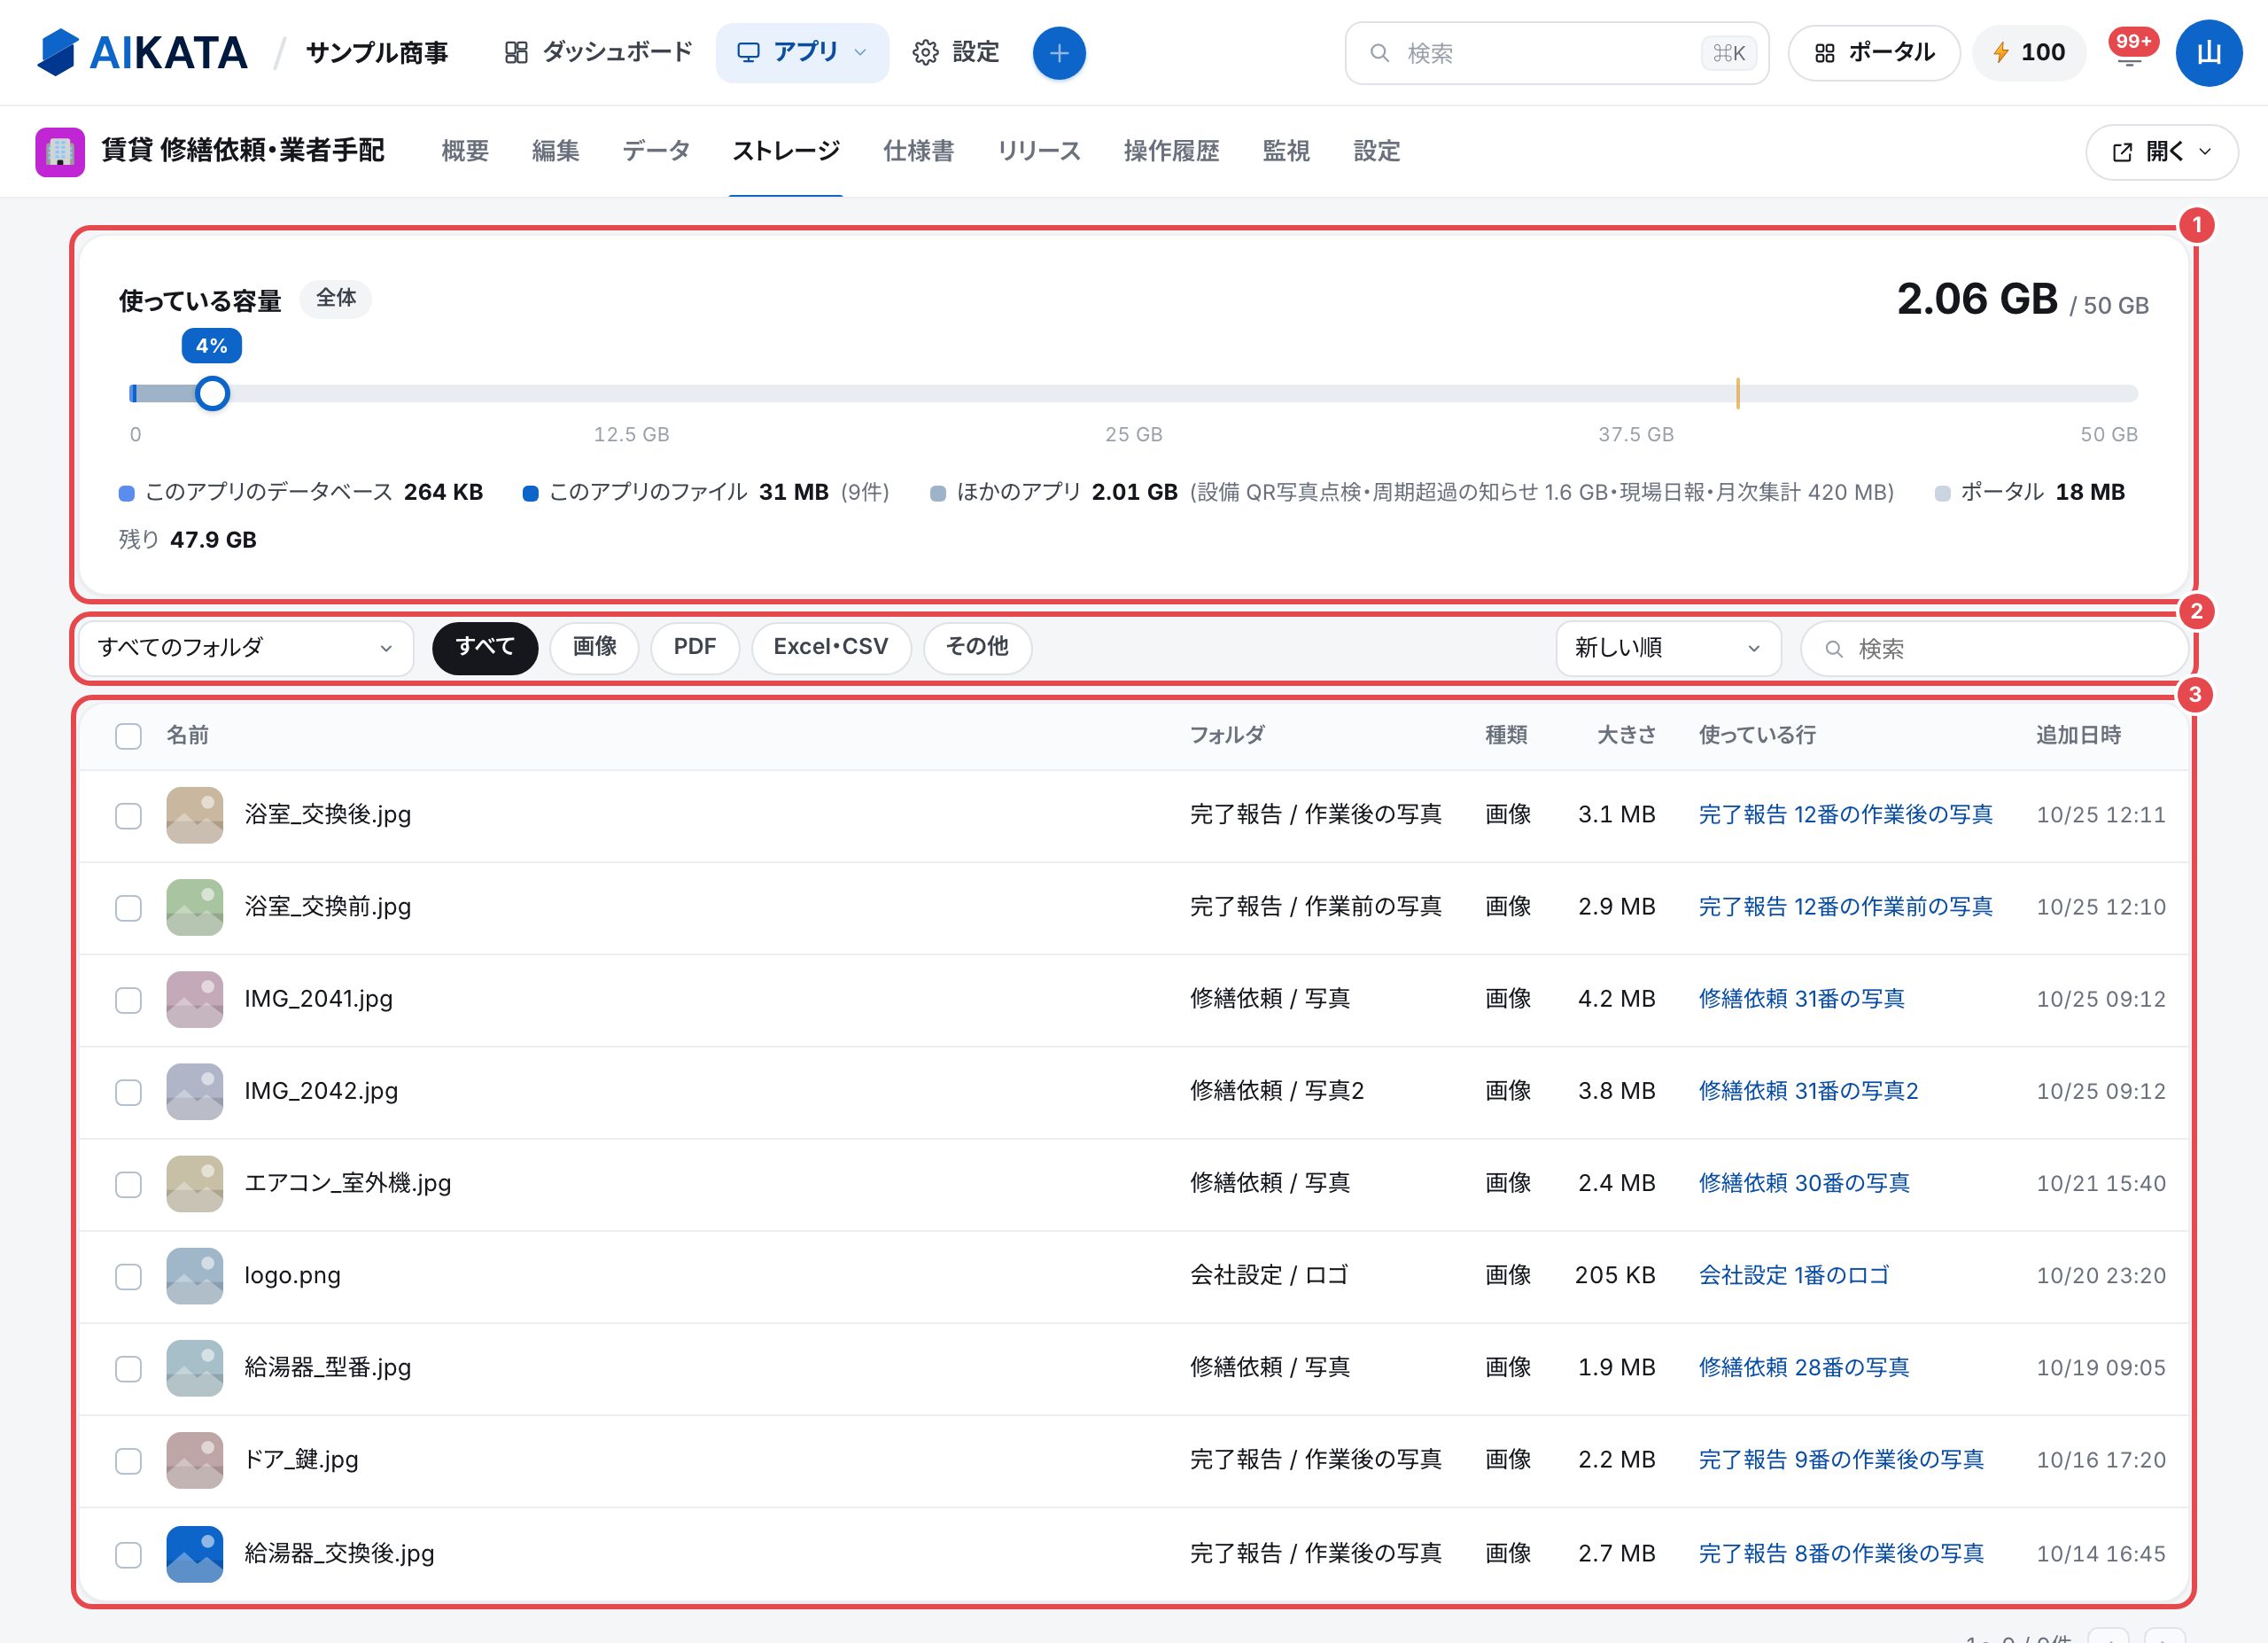Click the 浴室_交換前.jpg green thumbnail
The image size is (2268, 1643).
coord(195,907)
